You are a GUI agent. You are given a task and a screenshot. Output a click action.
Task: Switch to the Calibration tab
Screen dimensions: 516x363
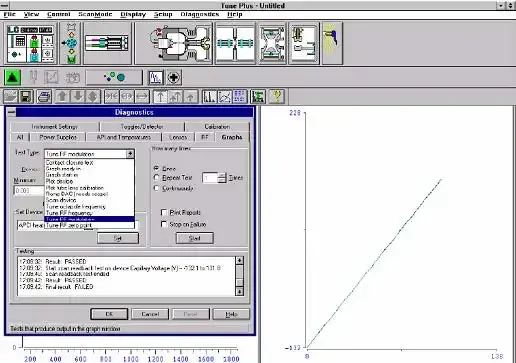[x=217, y=127]
